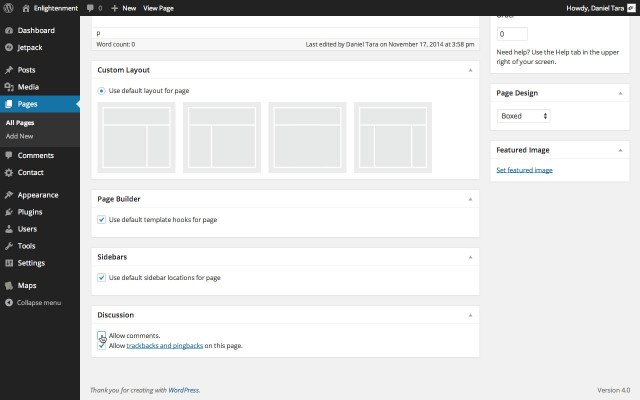Click the Settings icon in sidebar
The width and height of the screenshot is (640, 400).
pyautogui.click(x=9, y=263)
